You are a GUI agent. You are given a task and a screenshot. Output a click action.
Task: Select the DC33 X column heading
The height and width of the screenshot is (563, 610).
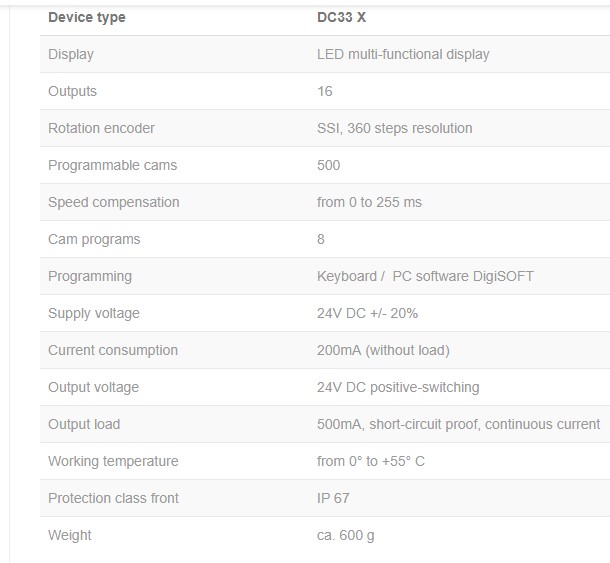(341, 17)
